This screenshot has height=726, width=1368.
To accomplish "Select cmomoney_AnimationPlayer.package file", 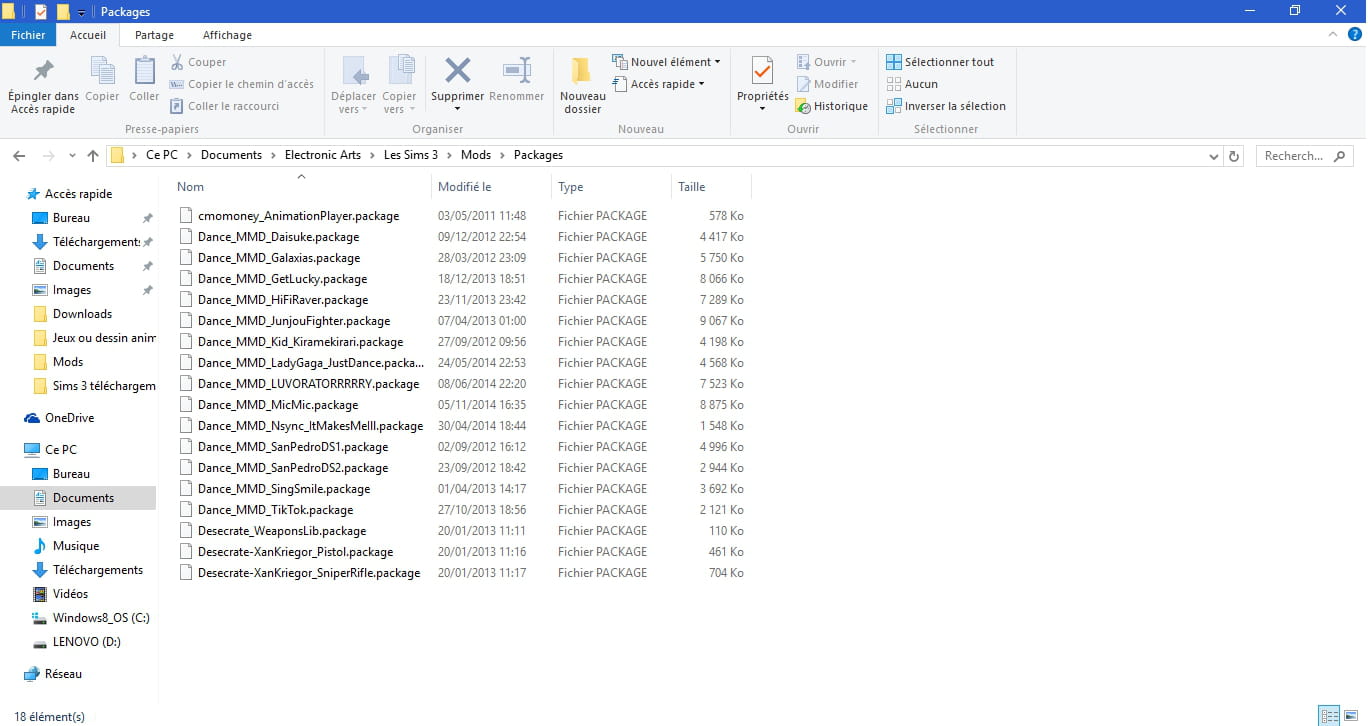I will click(x=298, y=216).
